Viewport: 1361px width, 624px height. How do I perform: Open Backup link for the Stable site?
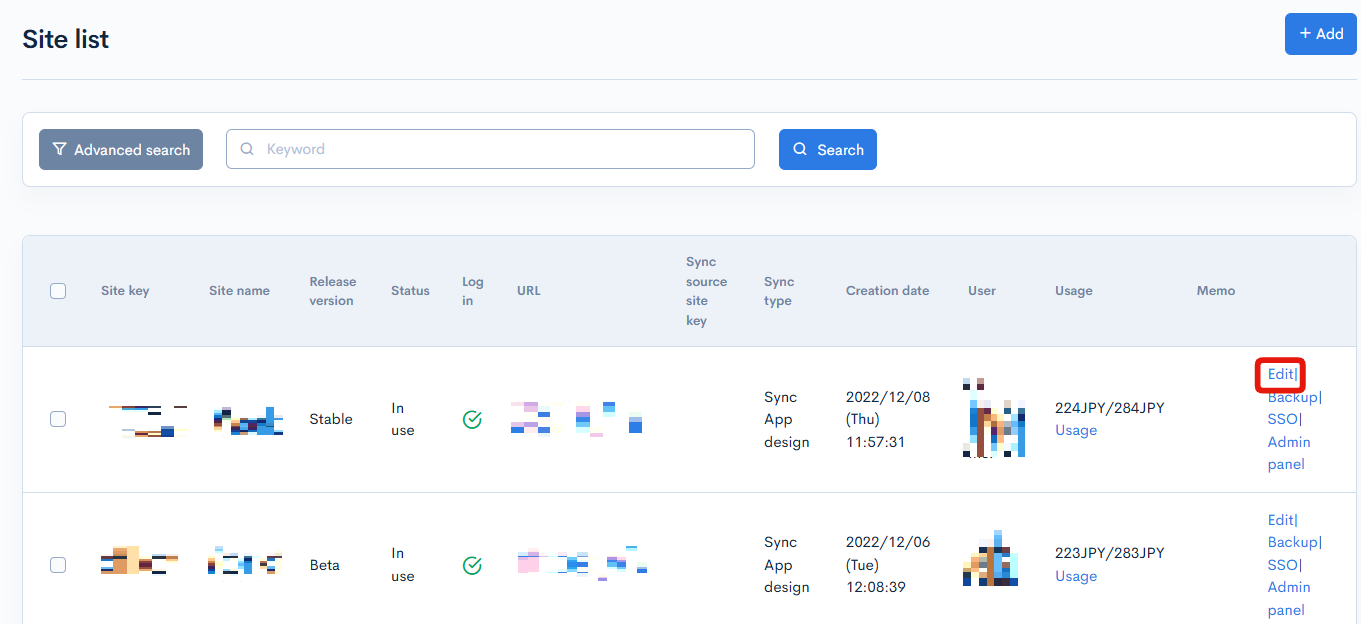coord(1292,397)
